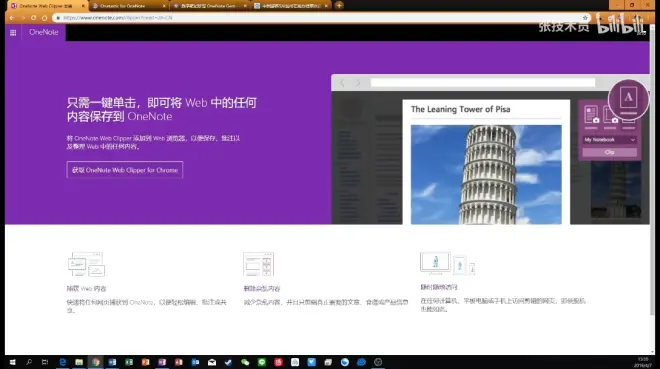
Task: Click the round article mode icon
Action: pos(628,99)
